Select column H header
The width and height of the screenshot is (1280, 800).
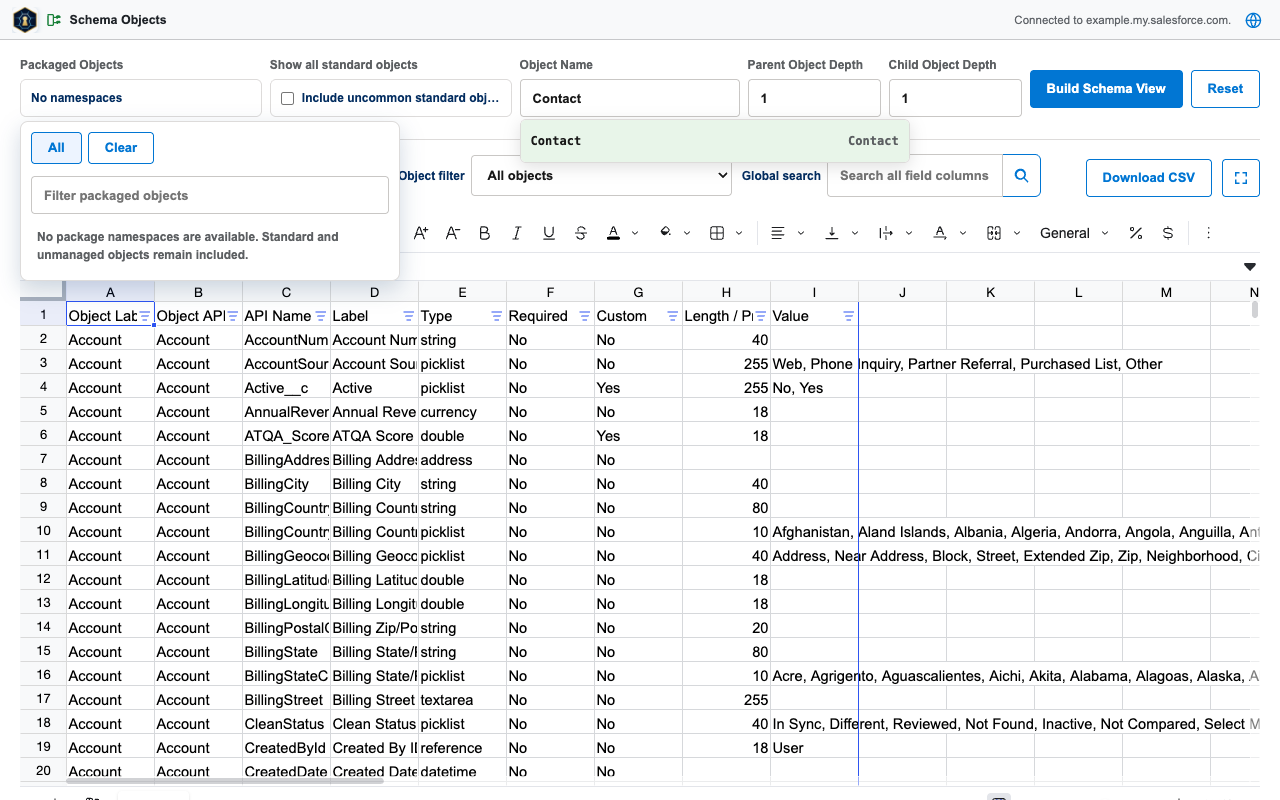tap(727, 292)
